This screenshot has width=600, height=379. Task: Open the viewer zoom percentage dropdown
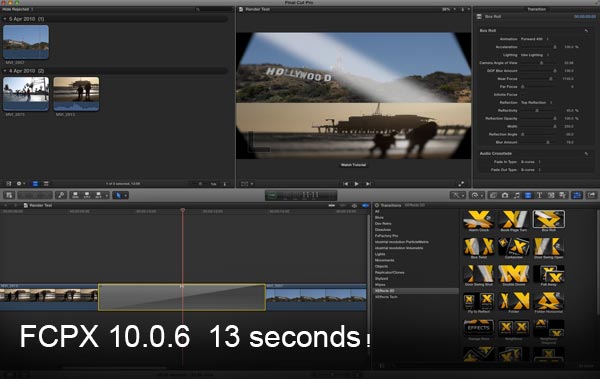(448, 9)
